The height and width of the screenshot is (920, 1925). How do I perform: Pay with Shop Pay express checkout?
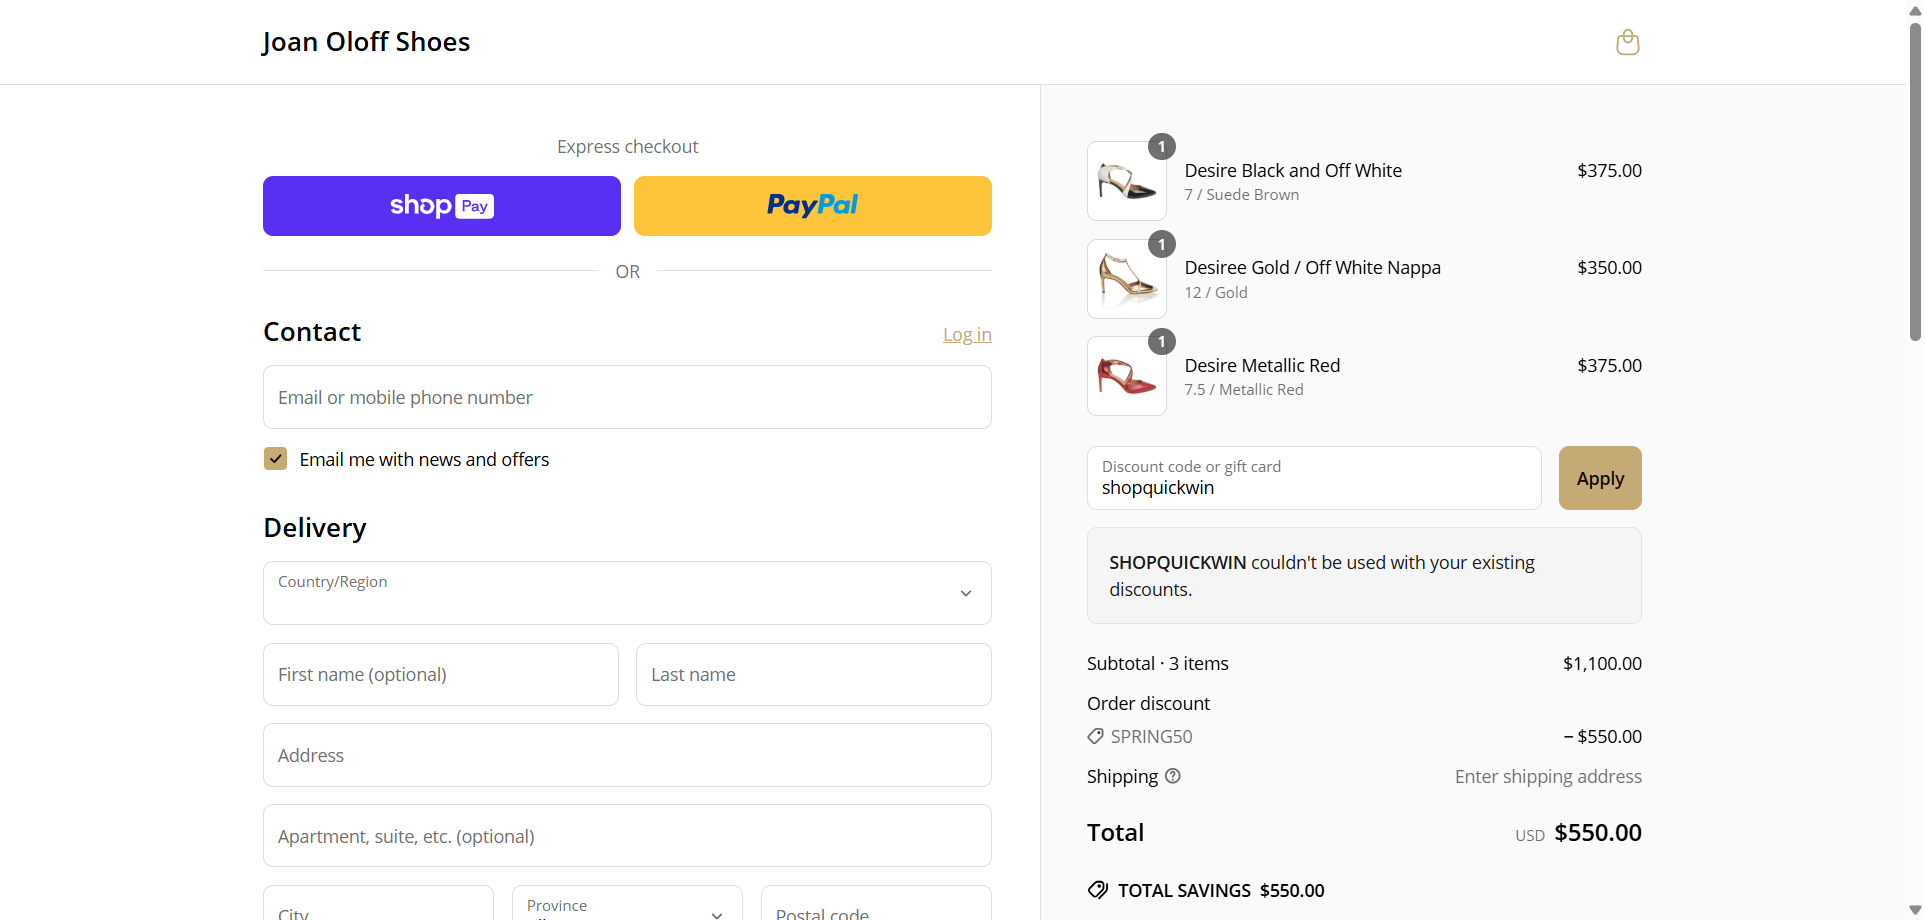coord(442,206)
